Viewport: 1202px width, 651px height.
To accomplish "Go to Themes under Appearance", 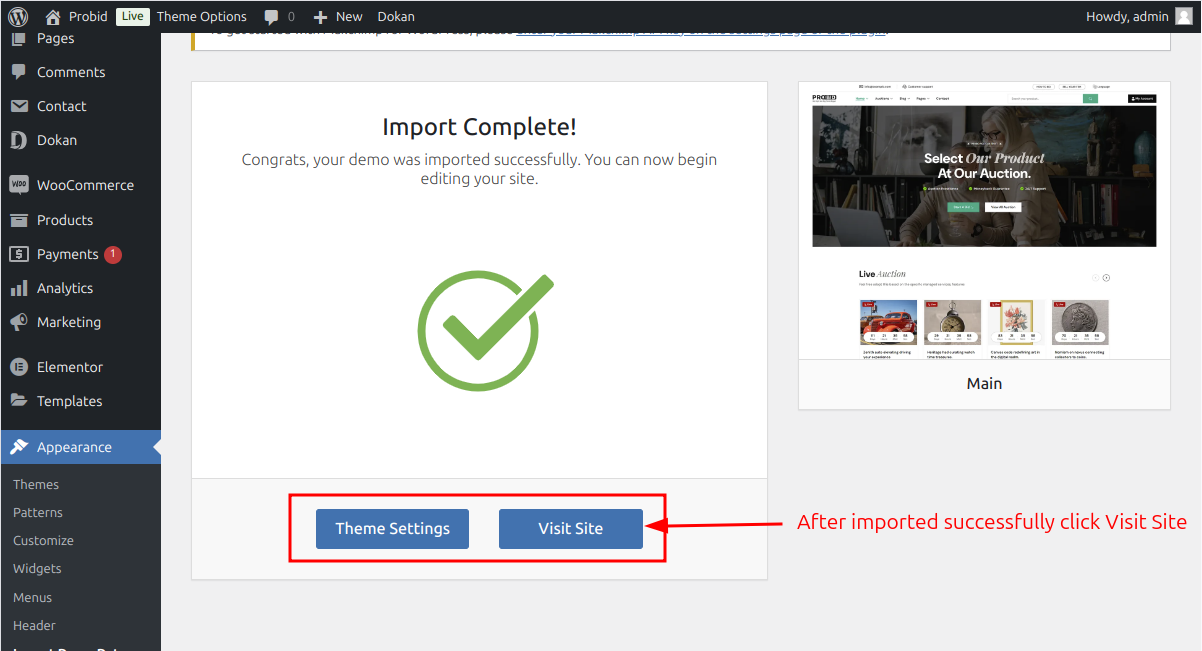I will tap(36, 484).
